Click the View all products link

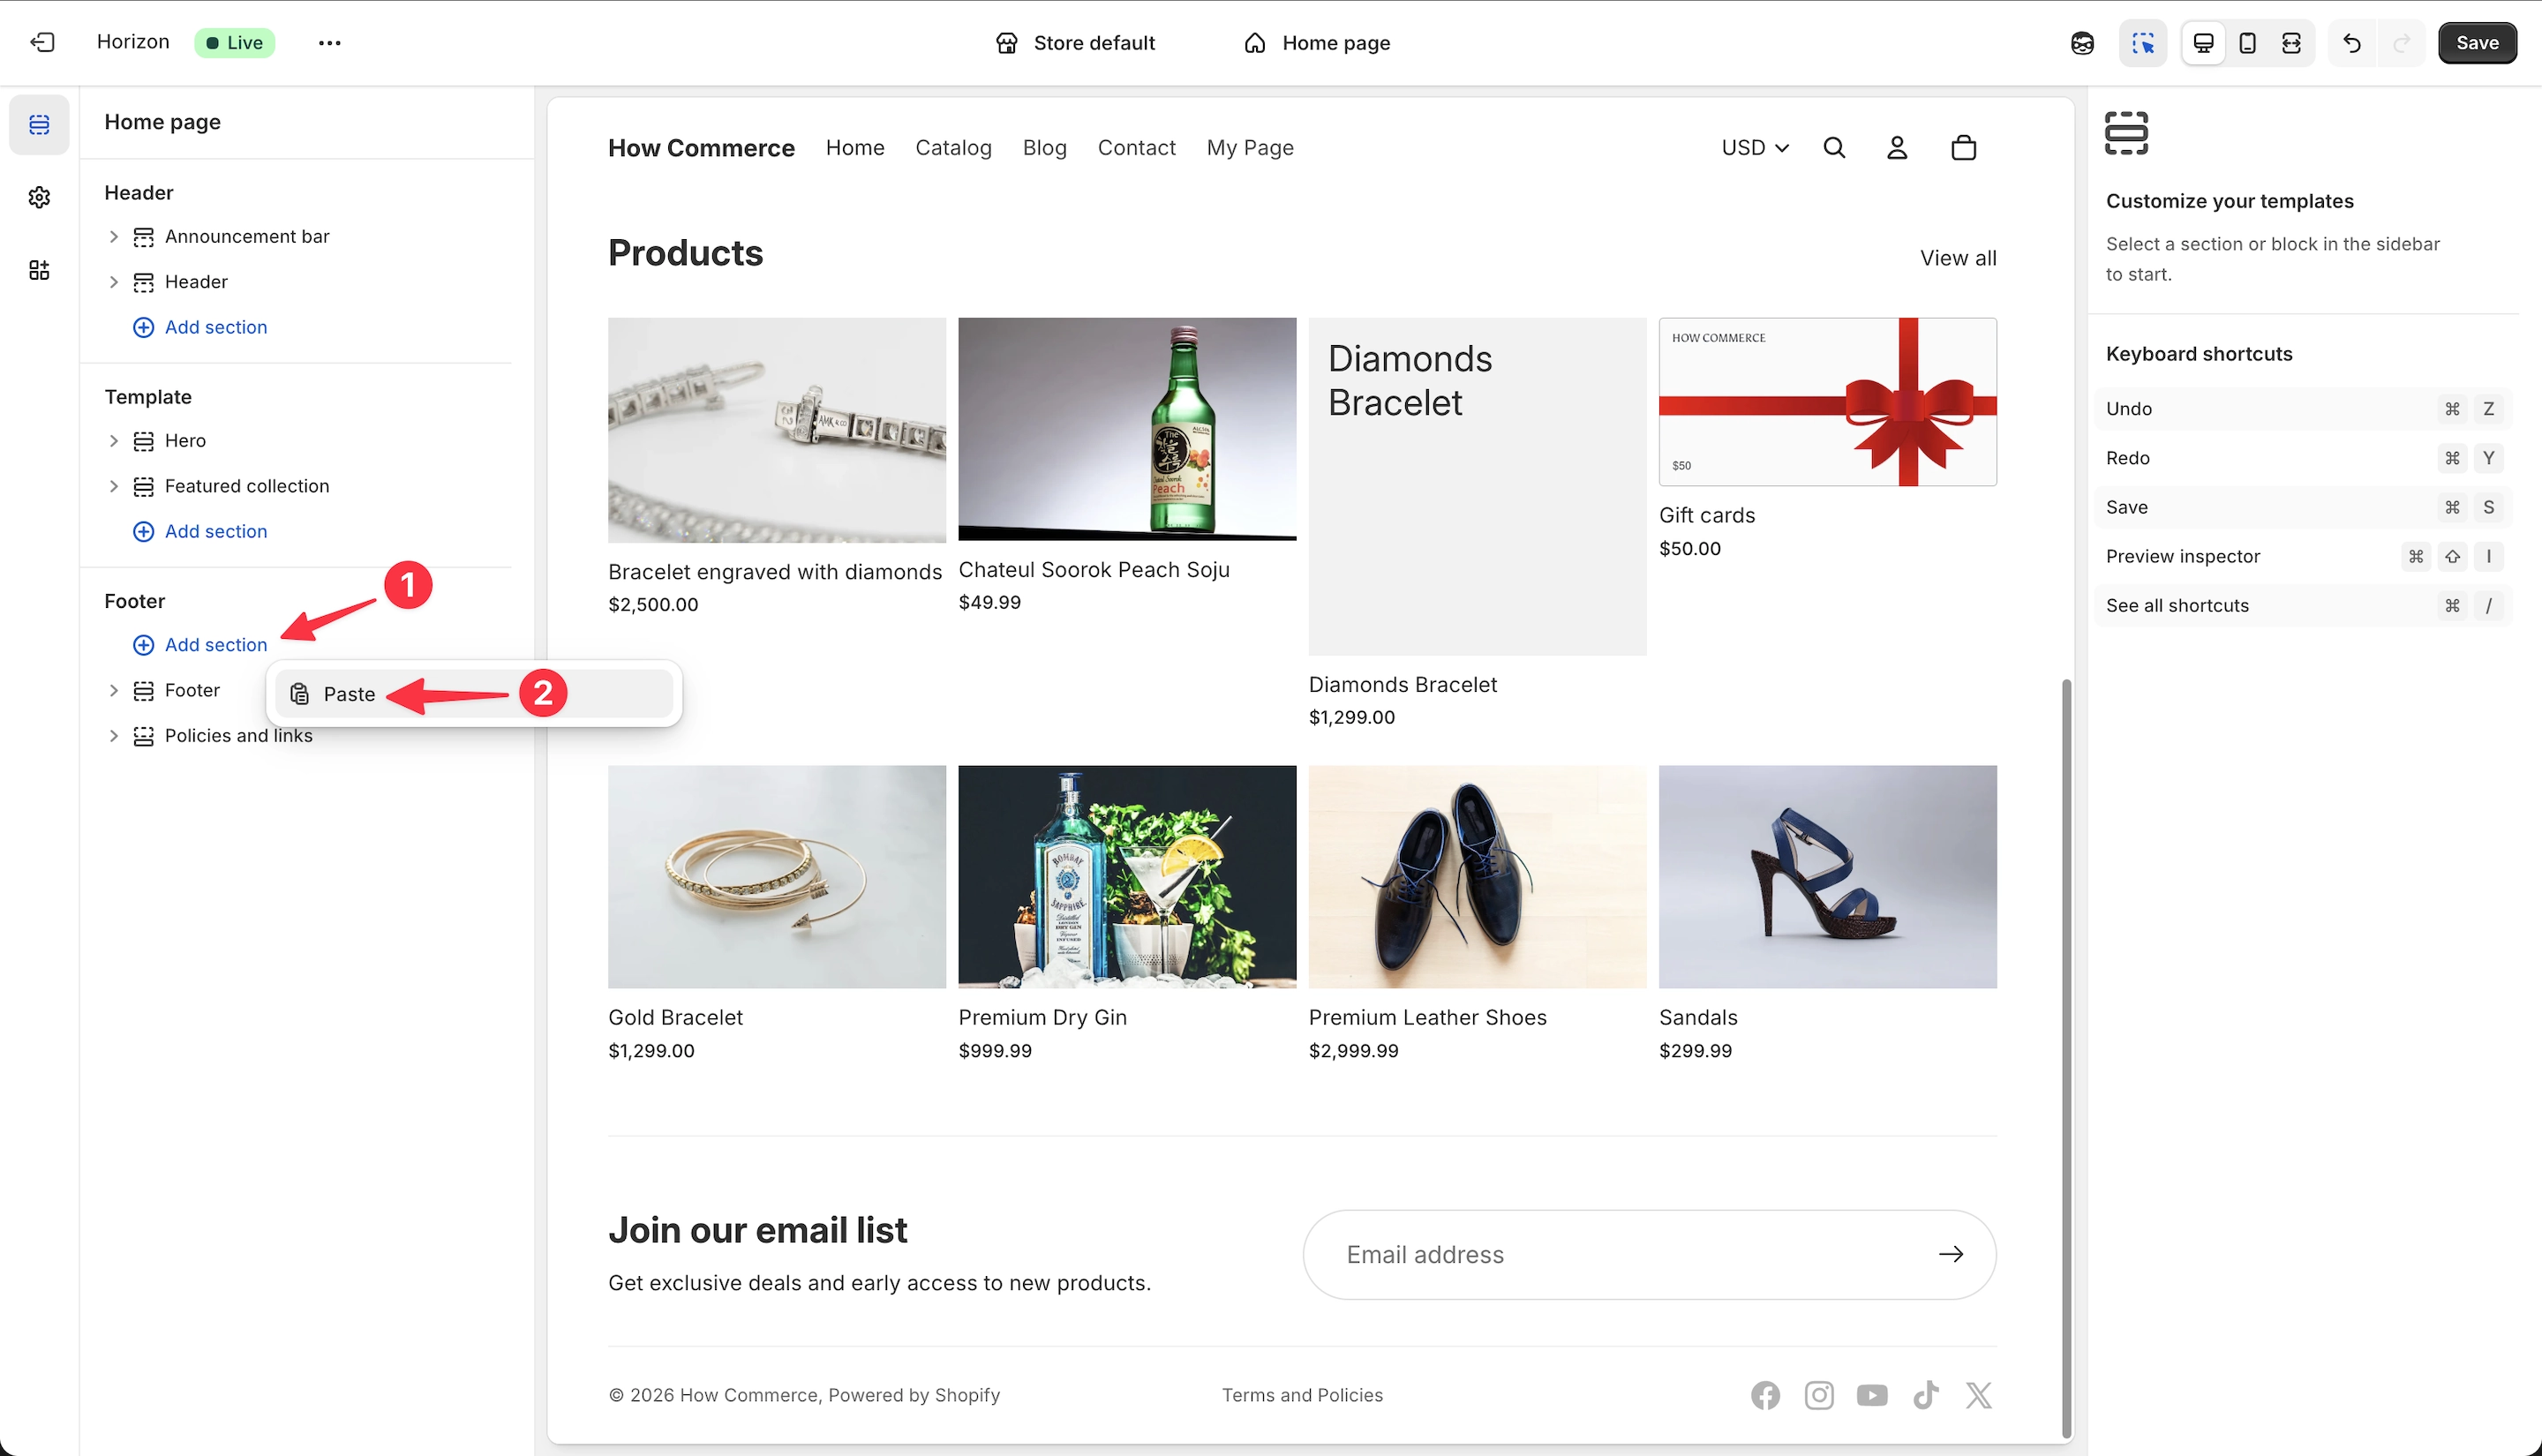click(x=1958, y=258)
